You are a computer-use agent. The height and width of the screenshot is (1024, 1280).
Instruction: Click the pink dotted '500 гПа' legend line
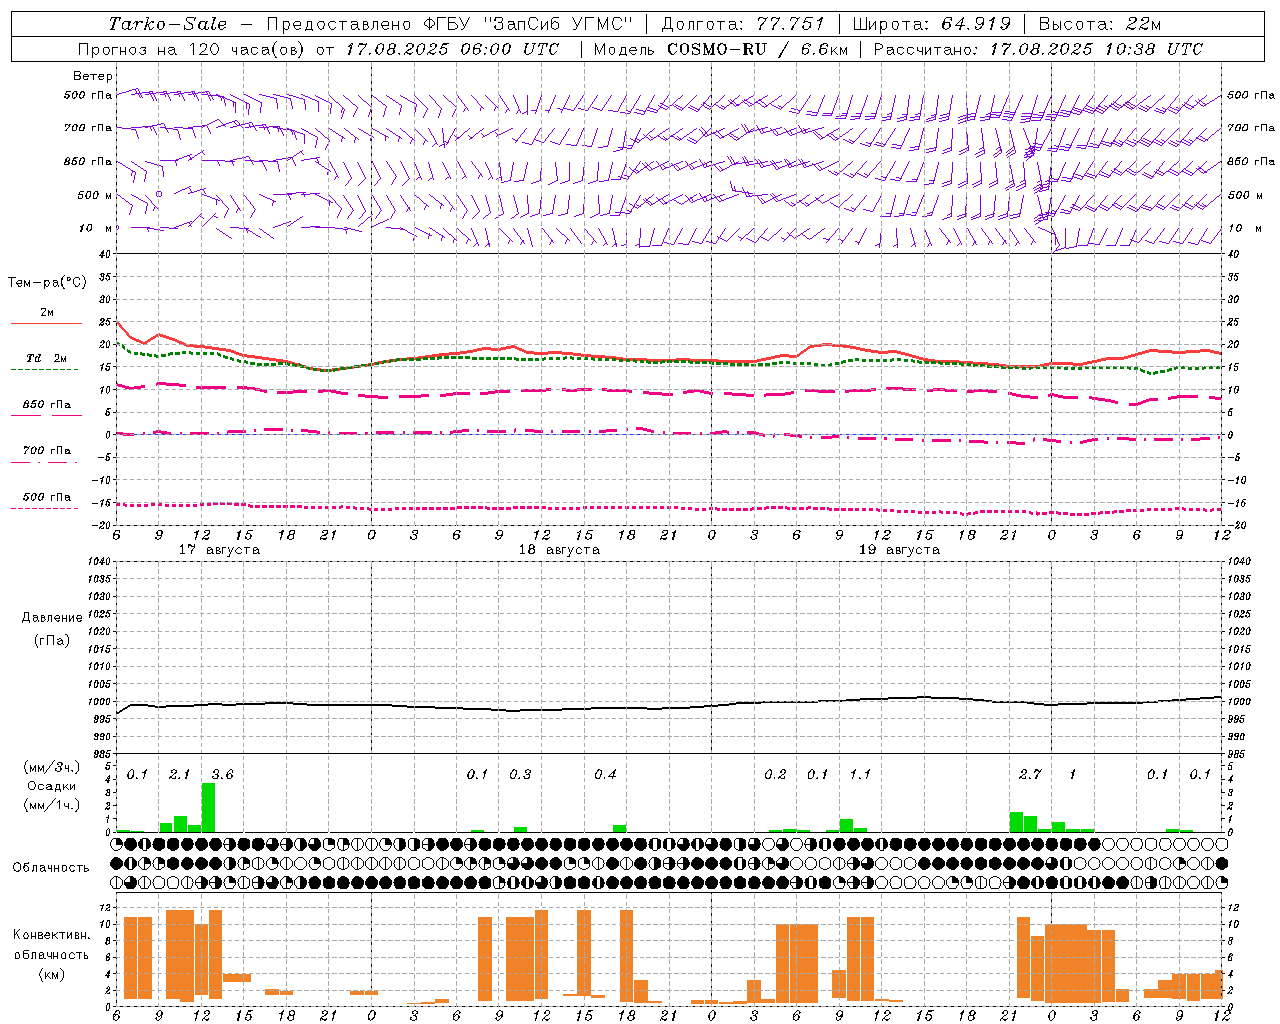point(44,508)
